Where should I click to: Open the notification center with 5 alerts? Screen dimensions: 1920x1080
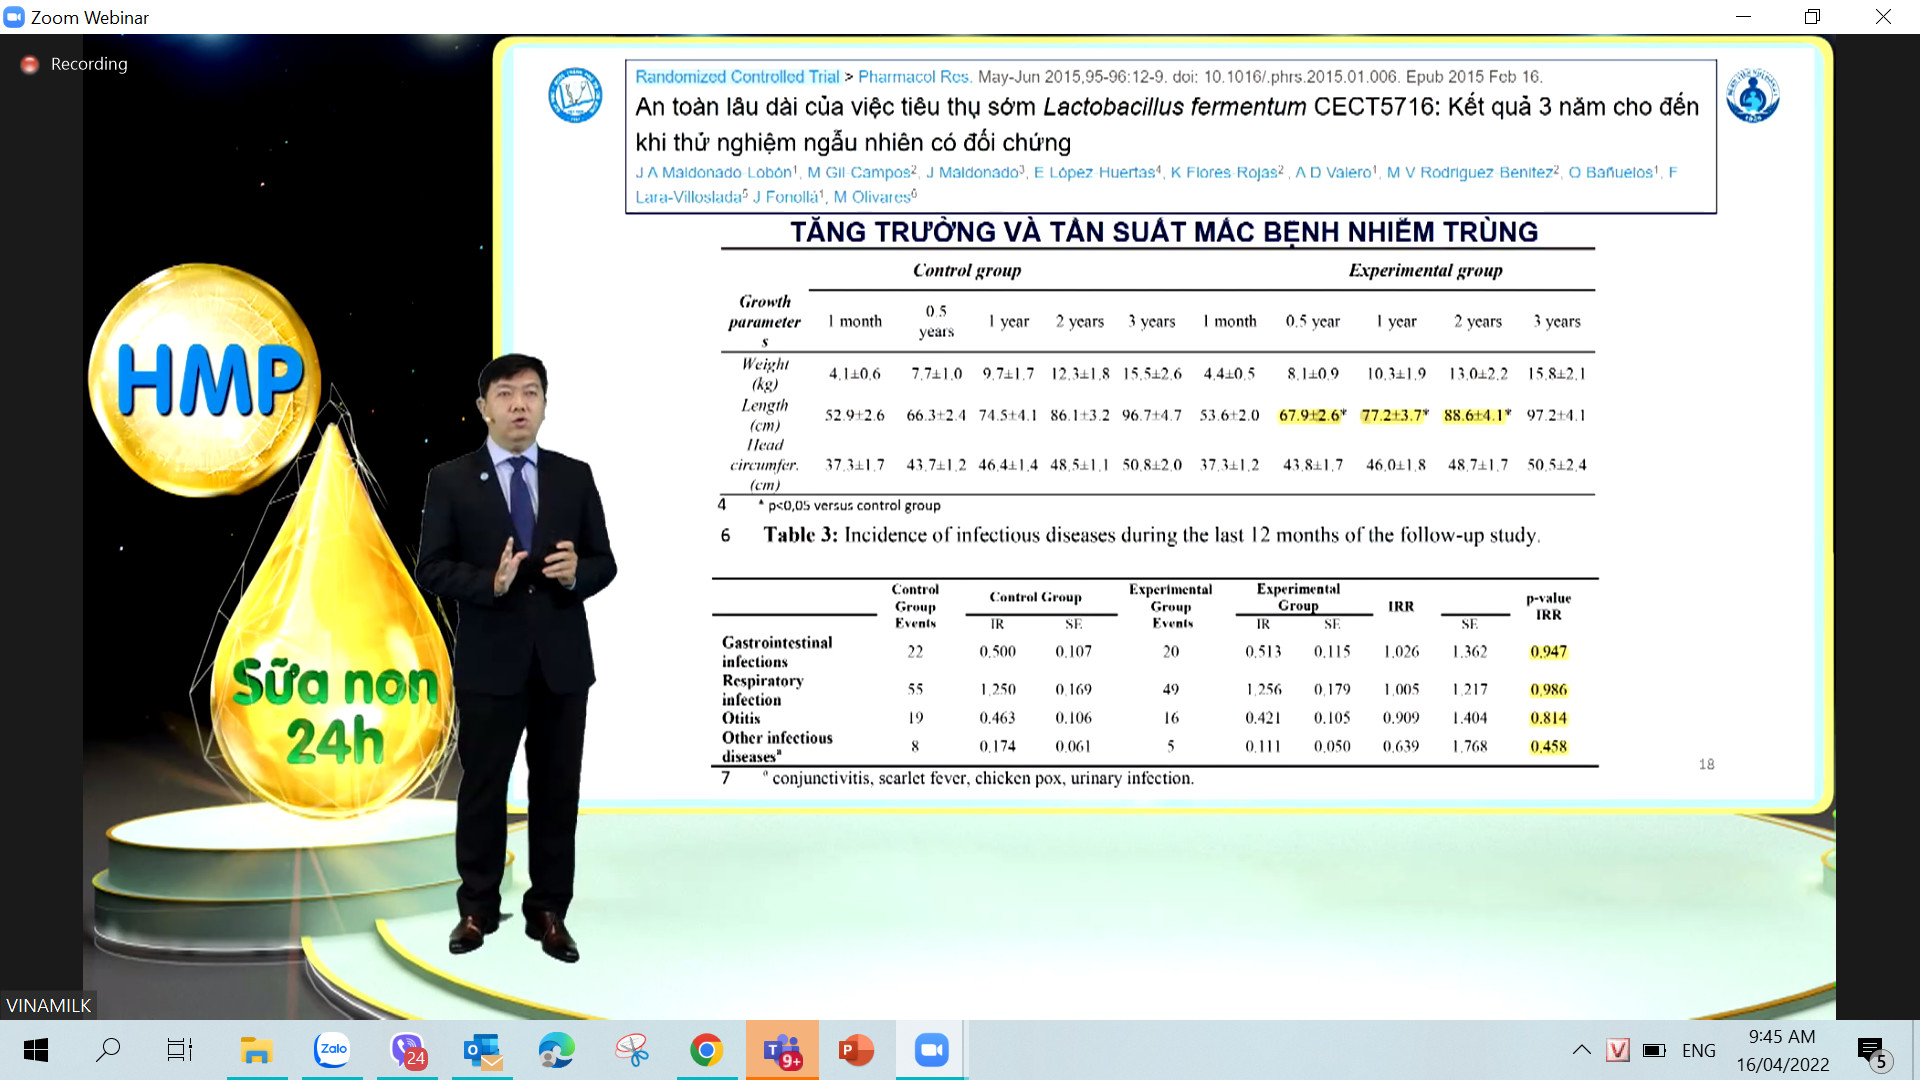pyautogui.click(x=1872, y=1052)
